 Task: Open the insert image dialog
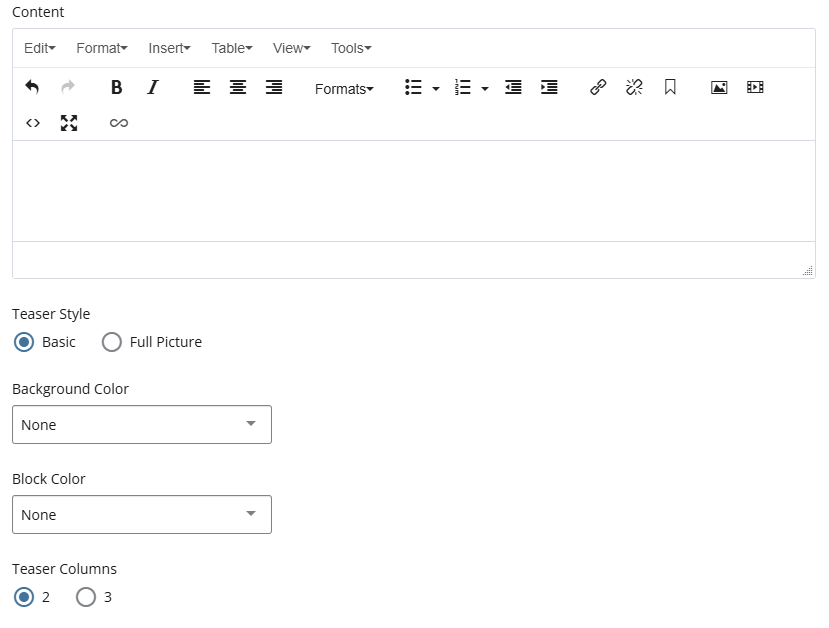719,88
